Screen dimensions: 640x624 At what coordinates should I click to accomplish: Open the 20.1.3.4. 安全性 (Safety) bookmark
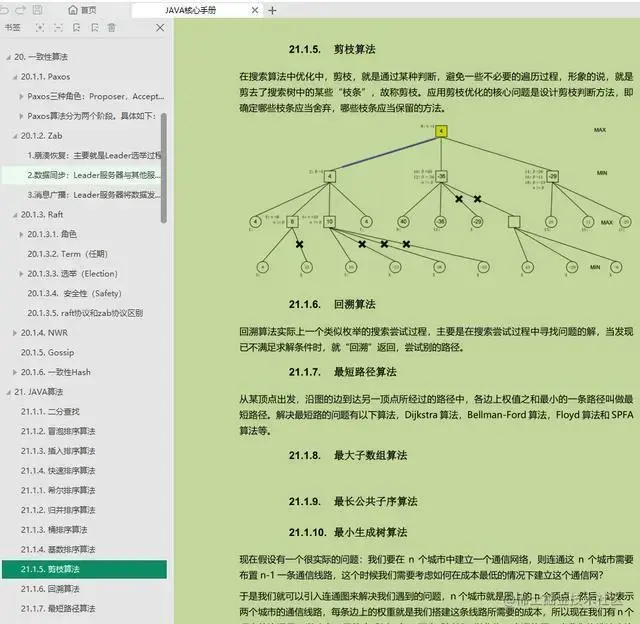coord(74,293)
